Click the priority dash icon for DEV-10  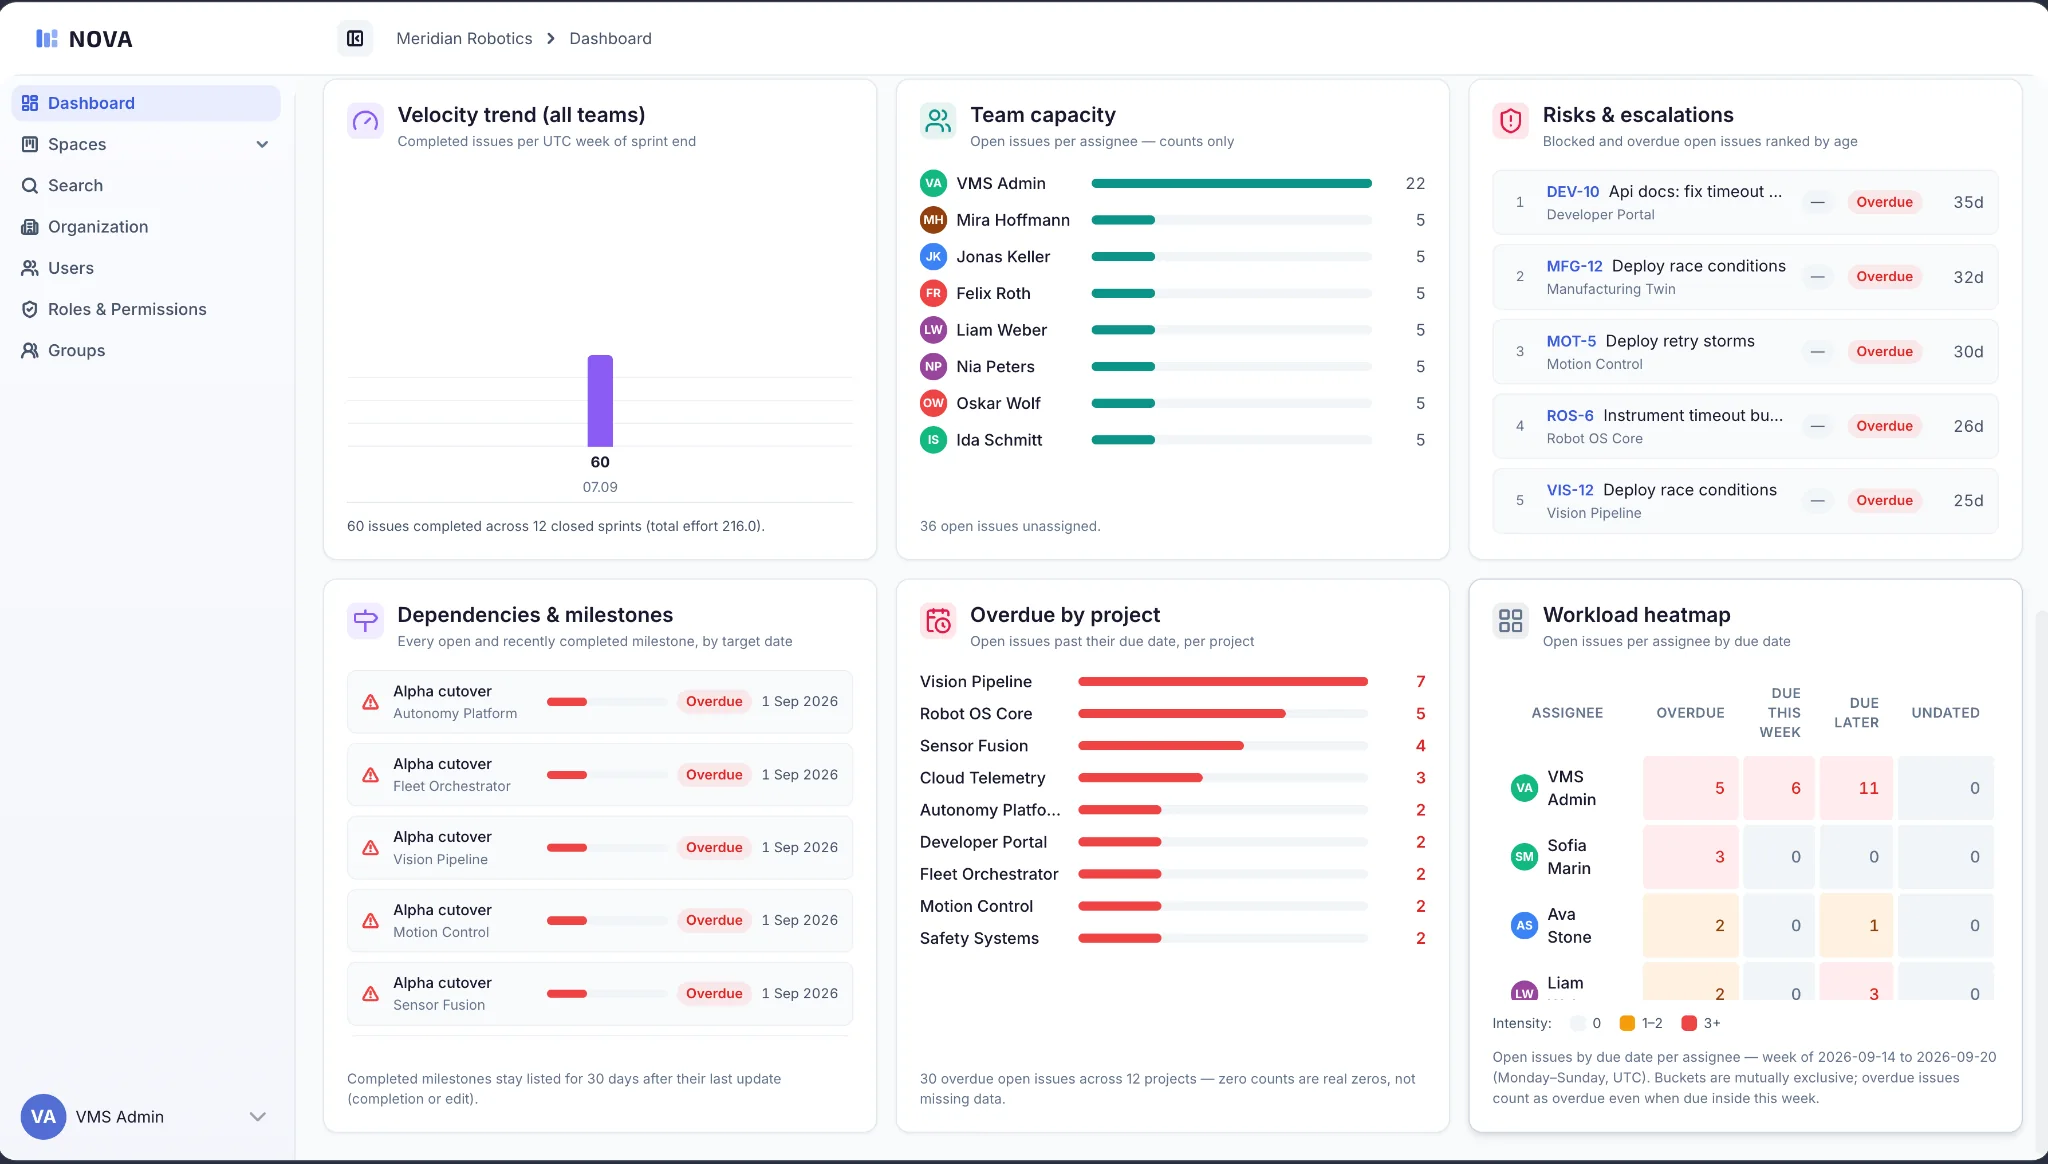pyautogui.click(x=1817, y=202)
